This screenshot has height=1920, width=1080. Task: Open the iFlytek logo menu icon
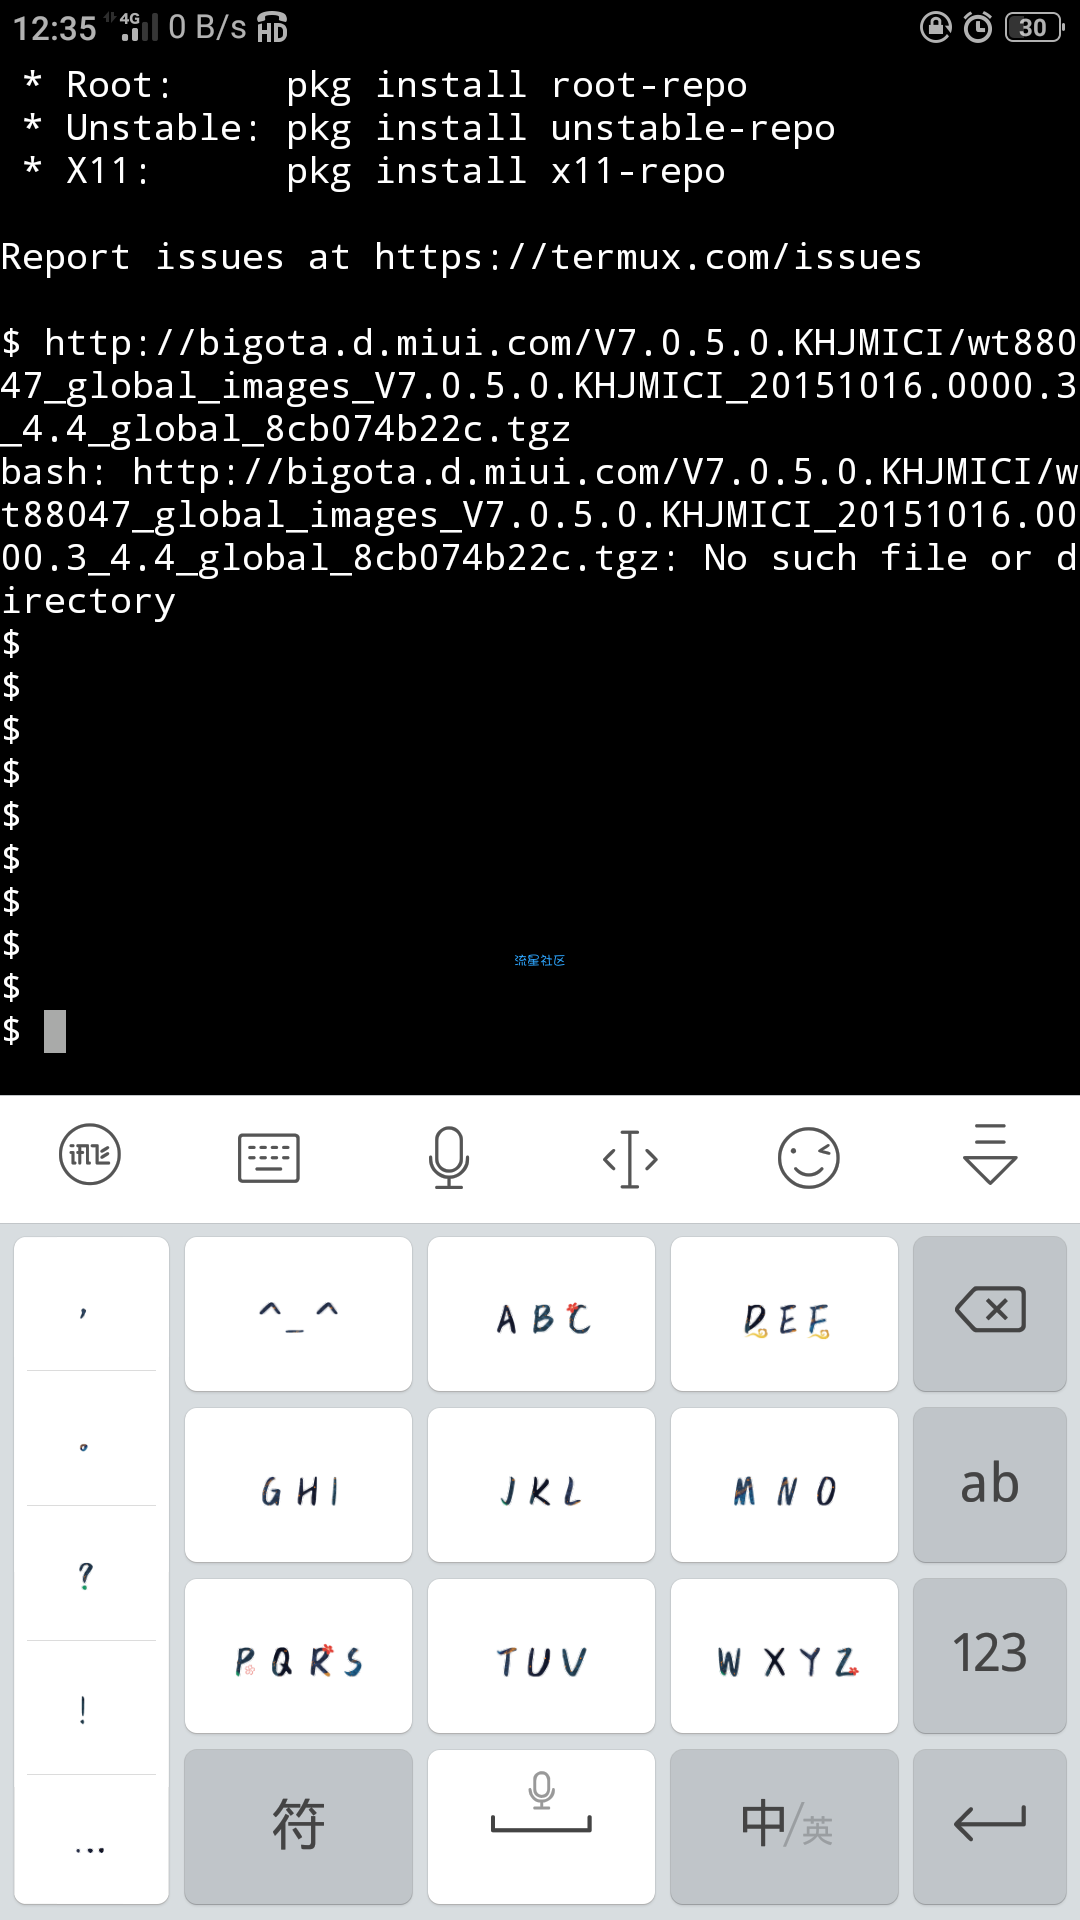[x=90, y=1154]
